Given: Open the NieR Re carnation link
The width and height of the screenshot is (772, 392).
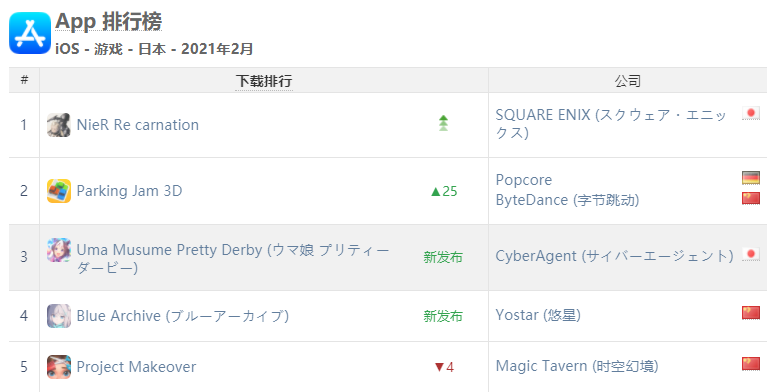Looking at the screenshot, I should 138,125.
